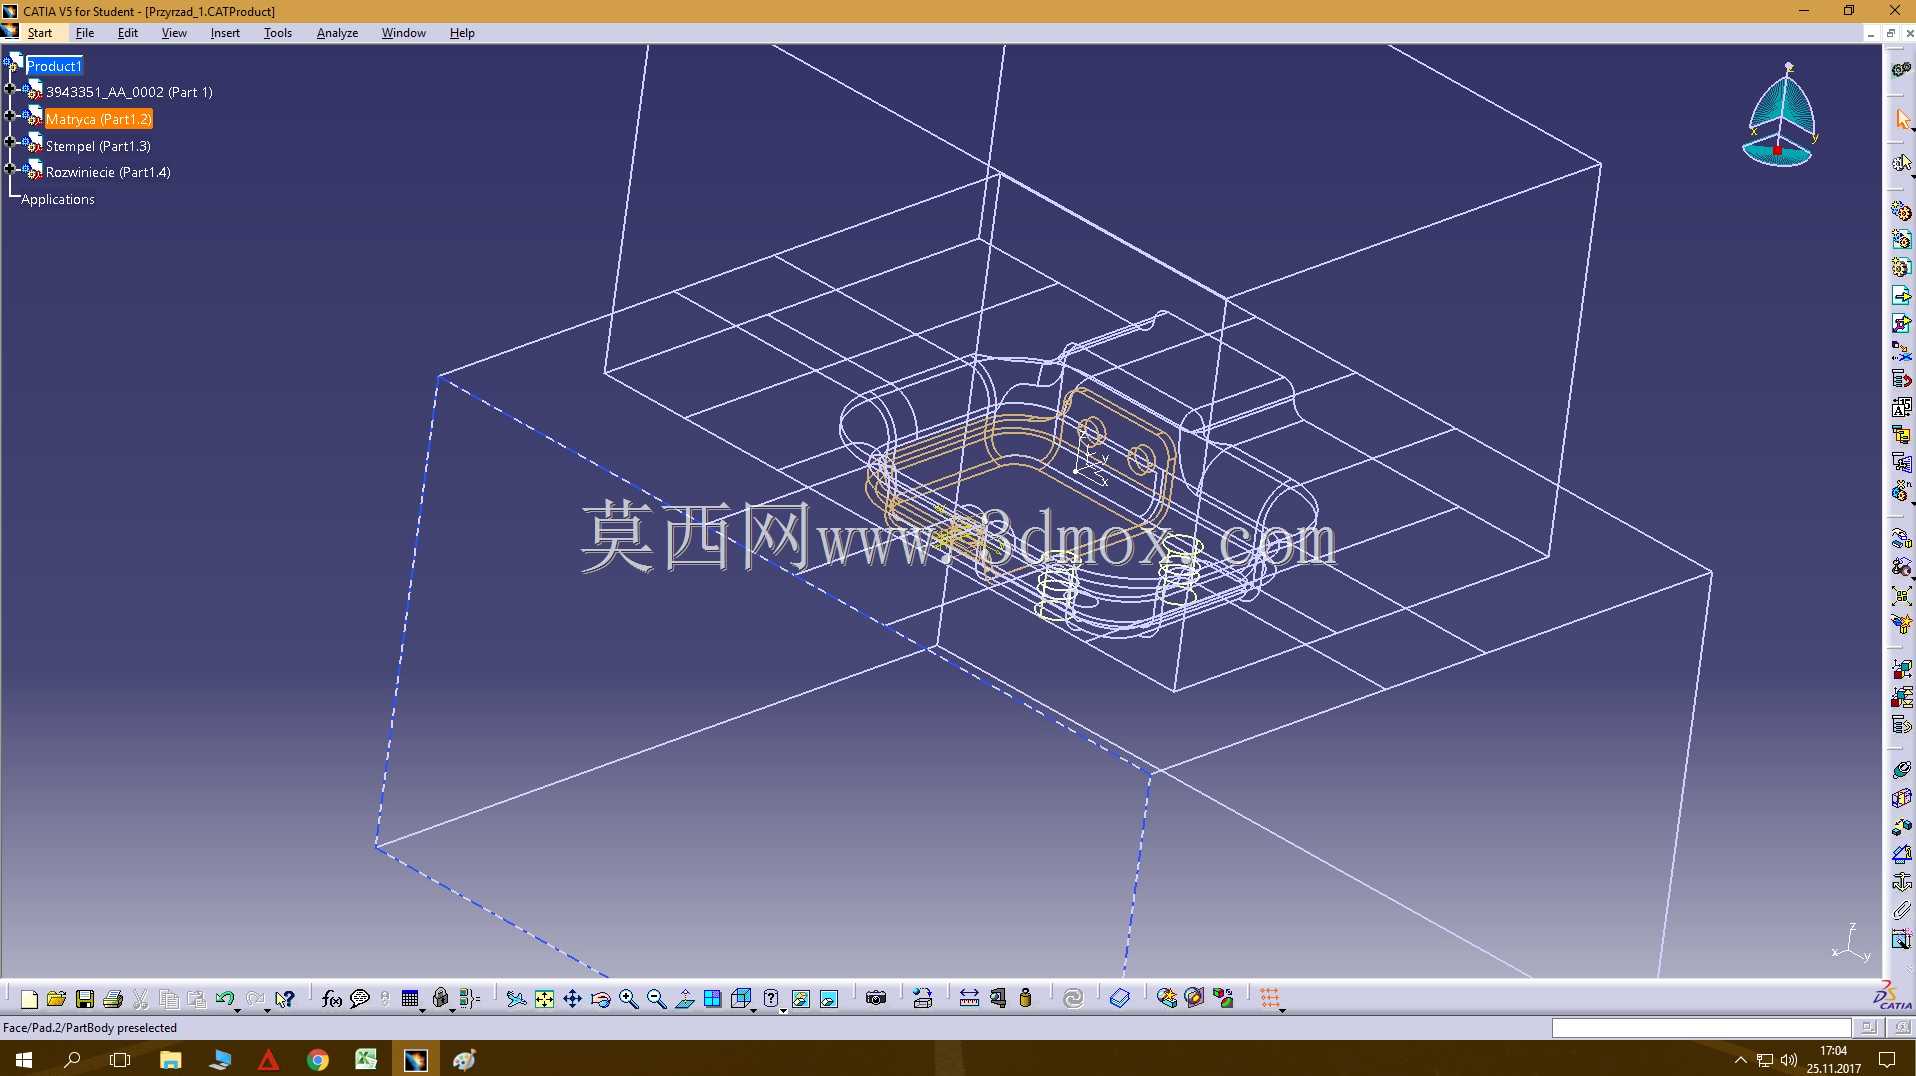Select Product1 in the specification tree
The image size is (1916, 1076).
pyautogui.click(x=54, y=66)
